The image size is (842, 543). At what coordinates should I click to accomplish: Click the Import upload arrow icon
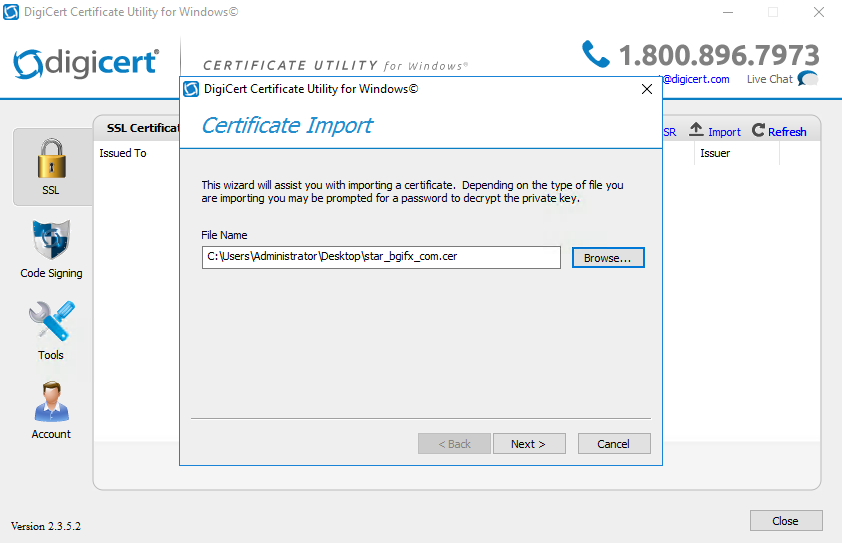coord(696,129)
